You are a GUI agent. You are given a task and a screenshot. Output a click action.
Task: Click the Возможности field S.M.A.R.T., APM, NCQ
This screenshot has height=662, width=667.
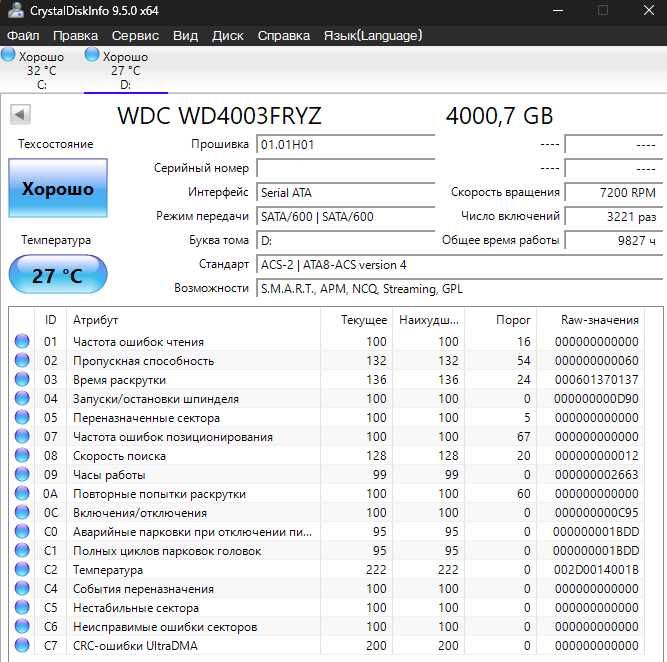(459, 289)
